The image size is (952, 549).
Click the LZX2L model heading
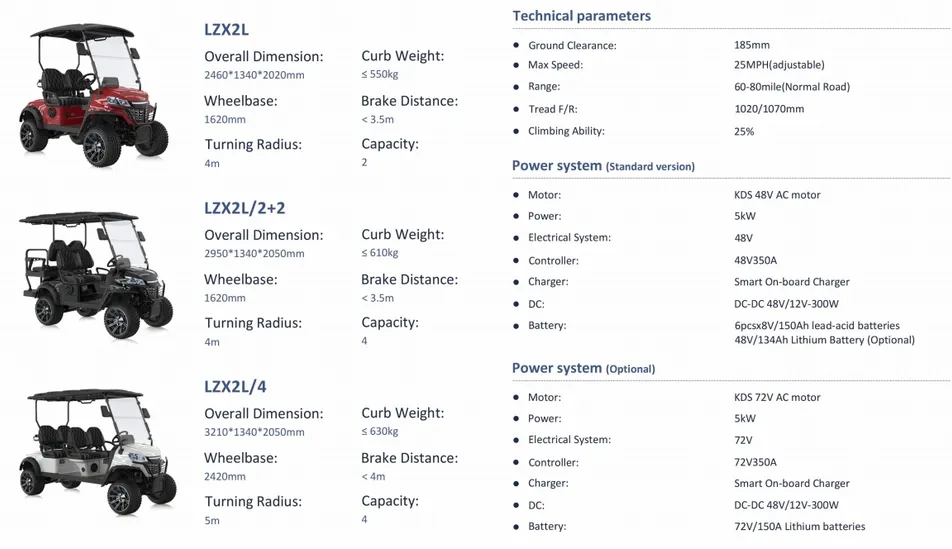226,29
